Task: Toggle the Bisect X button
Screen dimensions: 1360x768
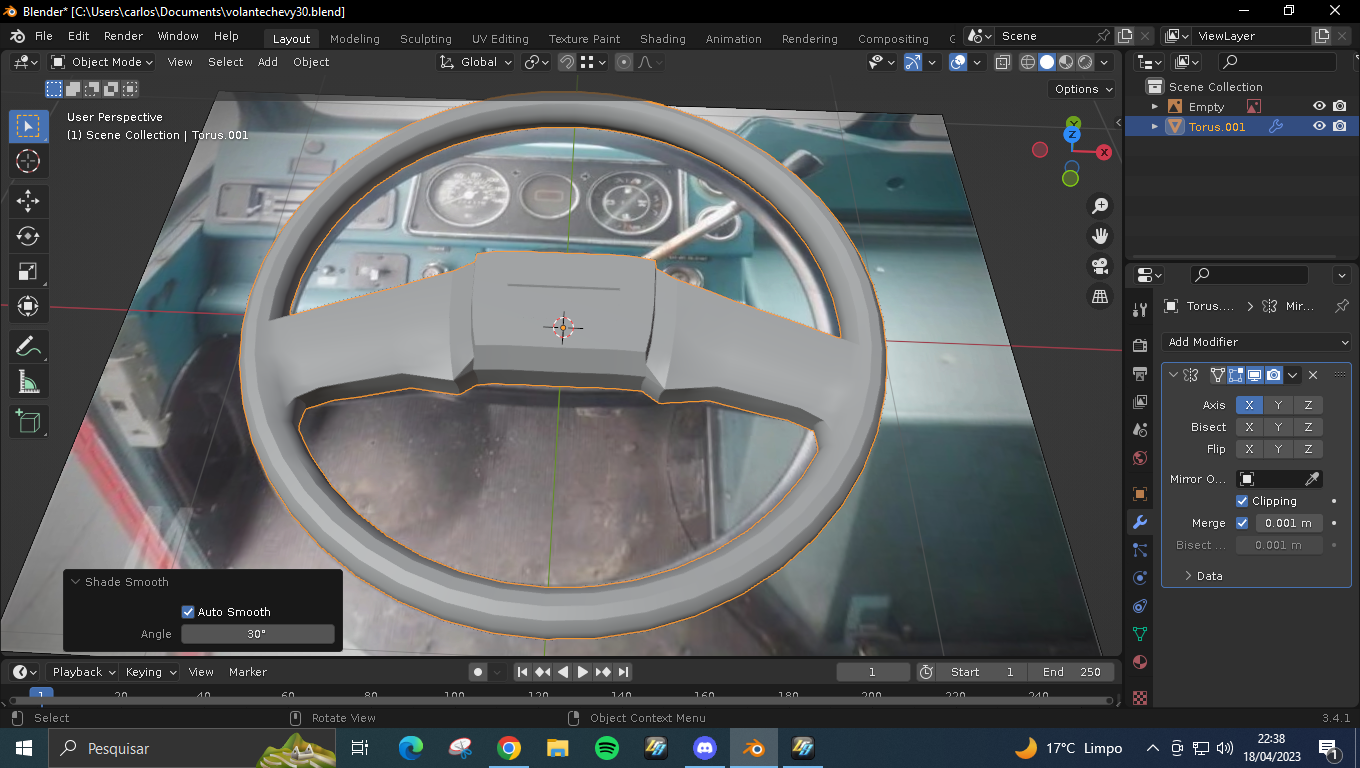Action: click(x=1249, y=427)
